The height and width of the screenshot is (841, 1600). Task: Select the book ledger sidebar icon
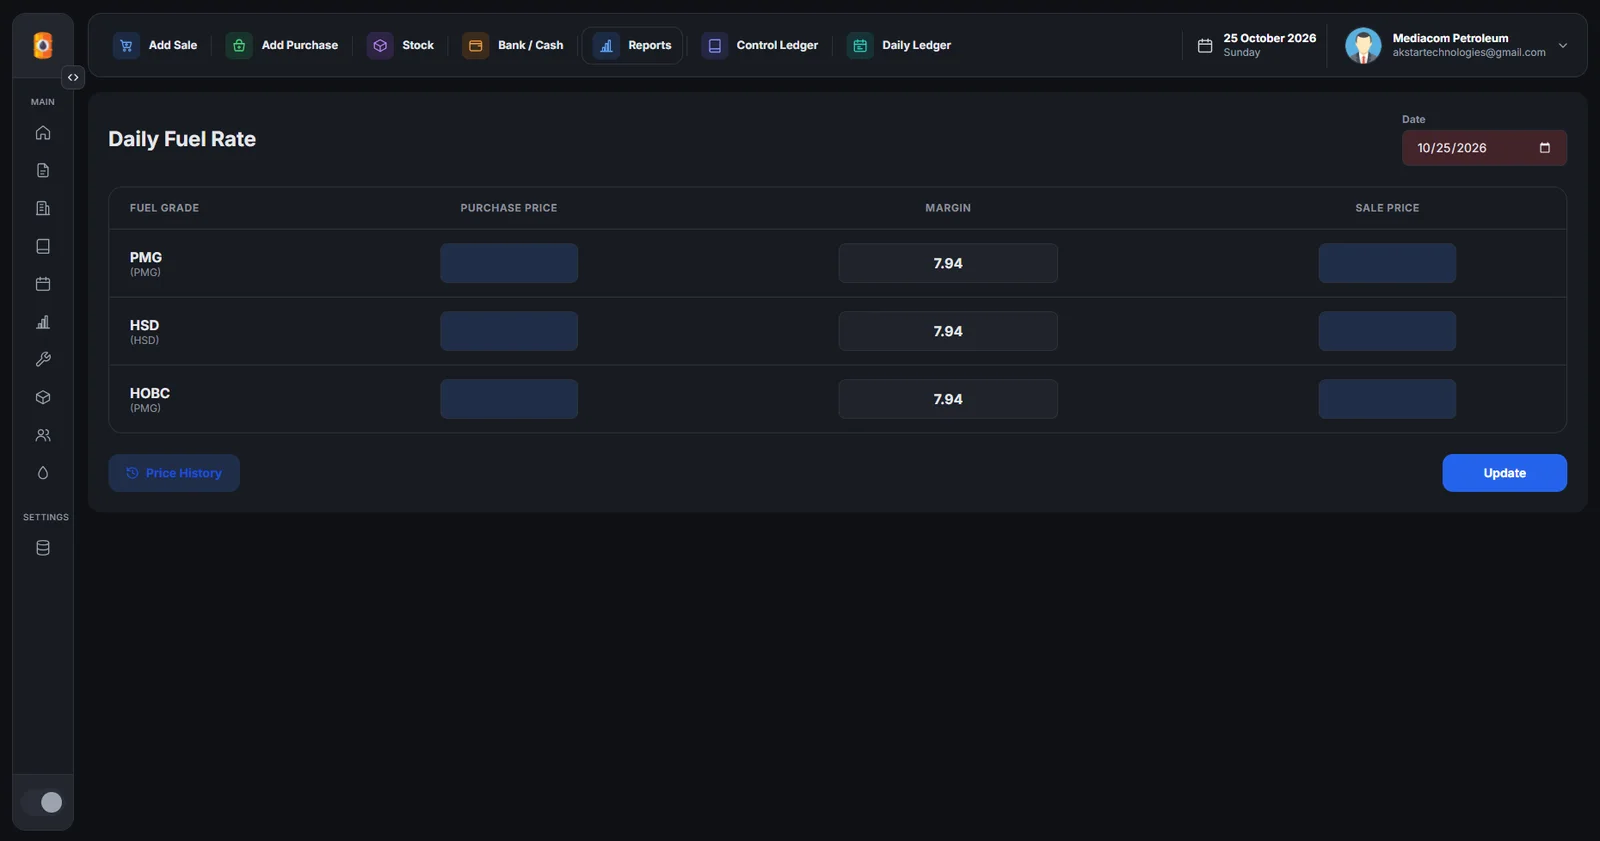(x=43, y=247)
